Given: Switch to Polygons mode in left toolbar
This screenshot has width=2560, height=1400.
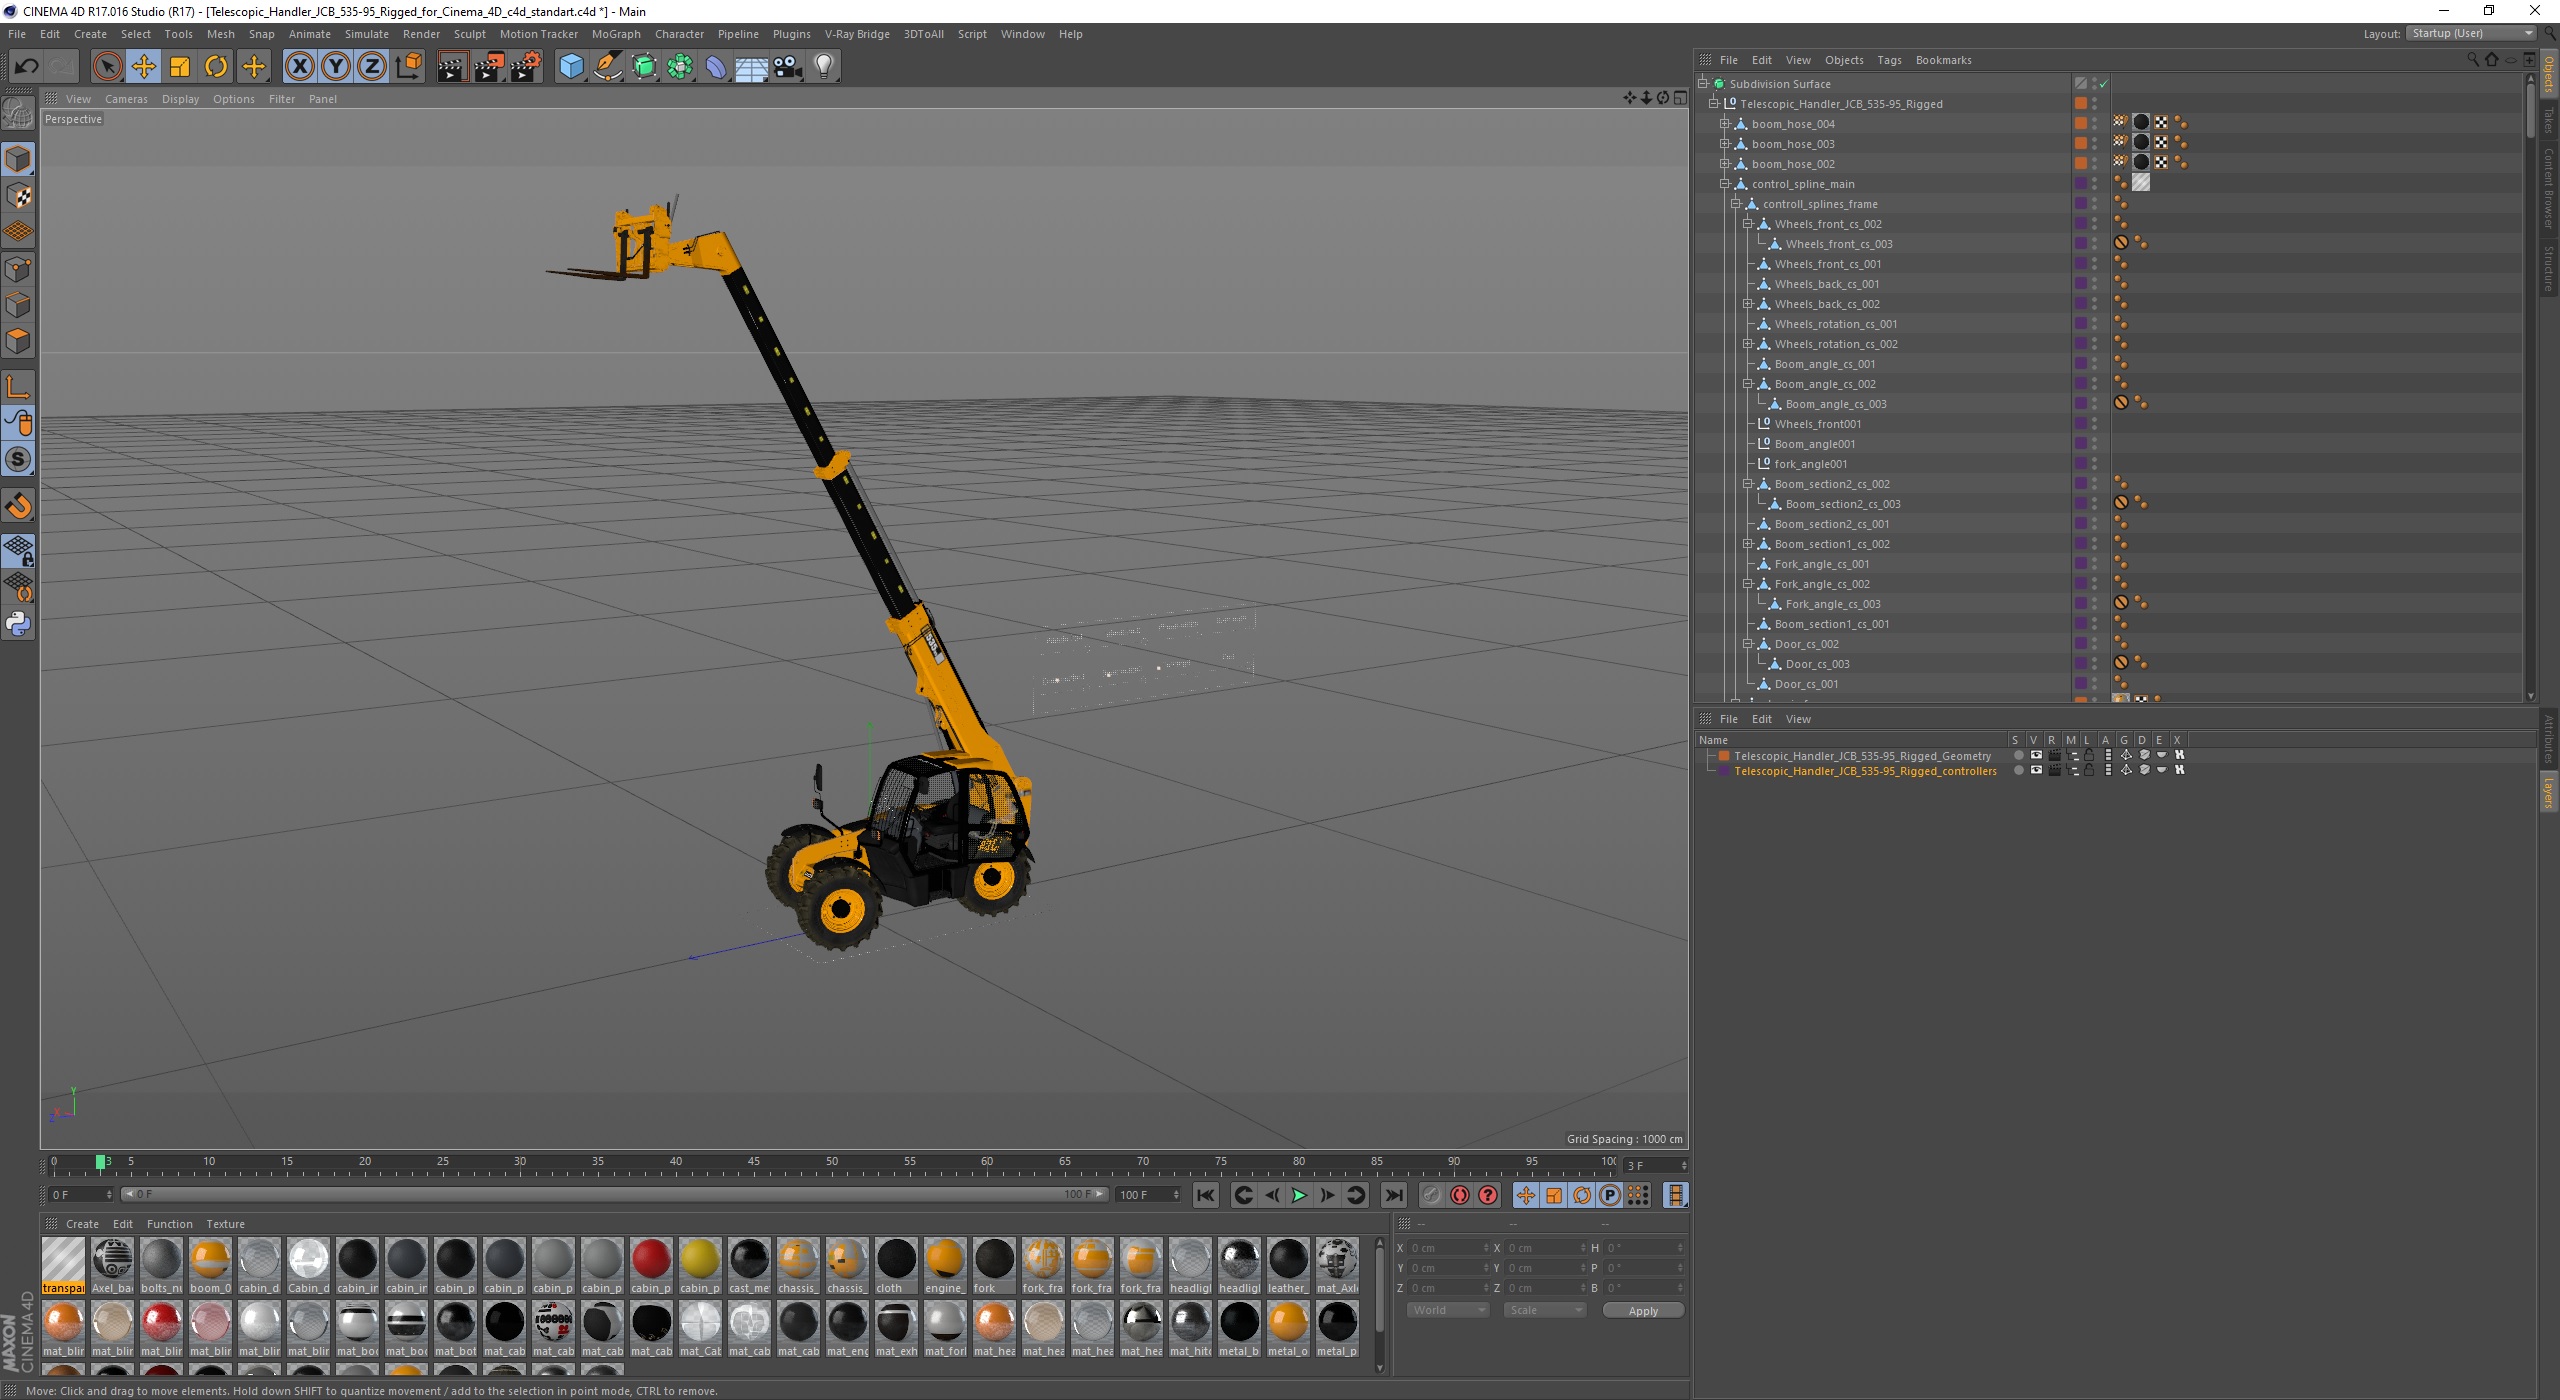Looking at the screenshot, I should [x=18, y=341].
